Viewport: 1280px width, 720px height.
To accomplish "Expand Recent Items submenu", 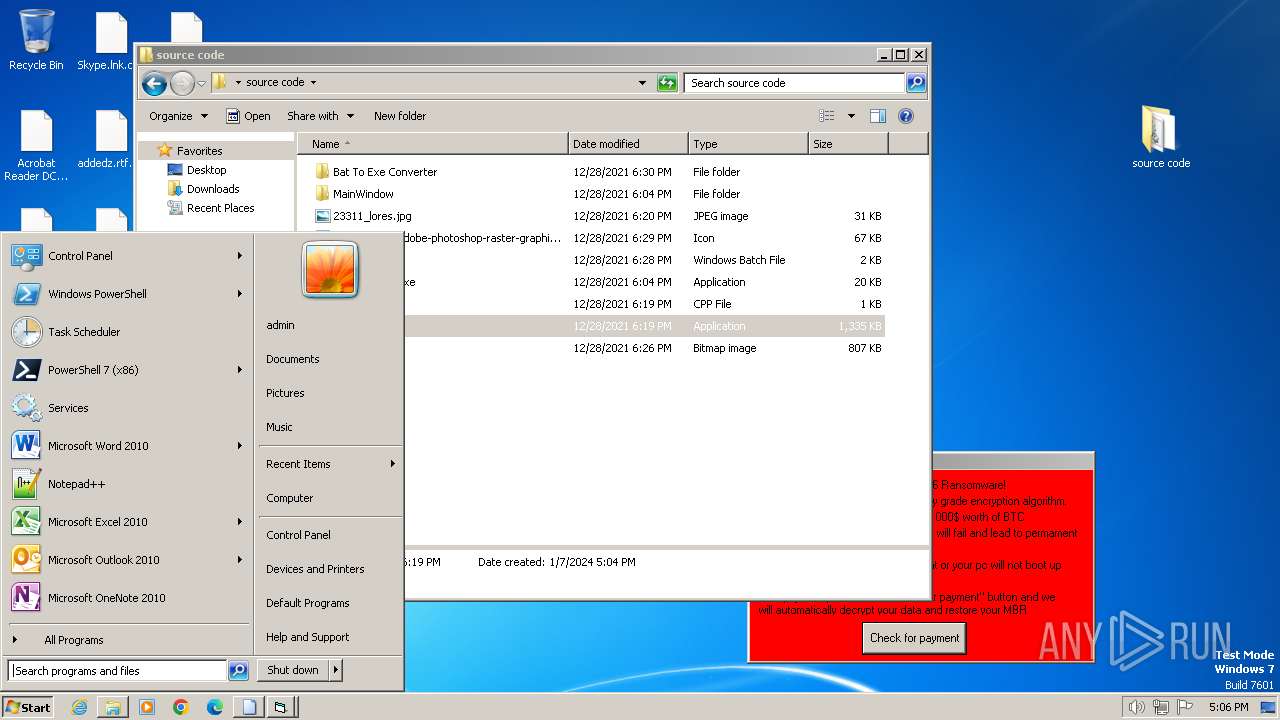I will tap(330, 464).
